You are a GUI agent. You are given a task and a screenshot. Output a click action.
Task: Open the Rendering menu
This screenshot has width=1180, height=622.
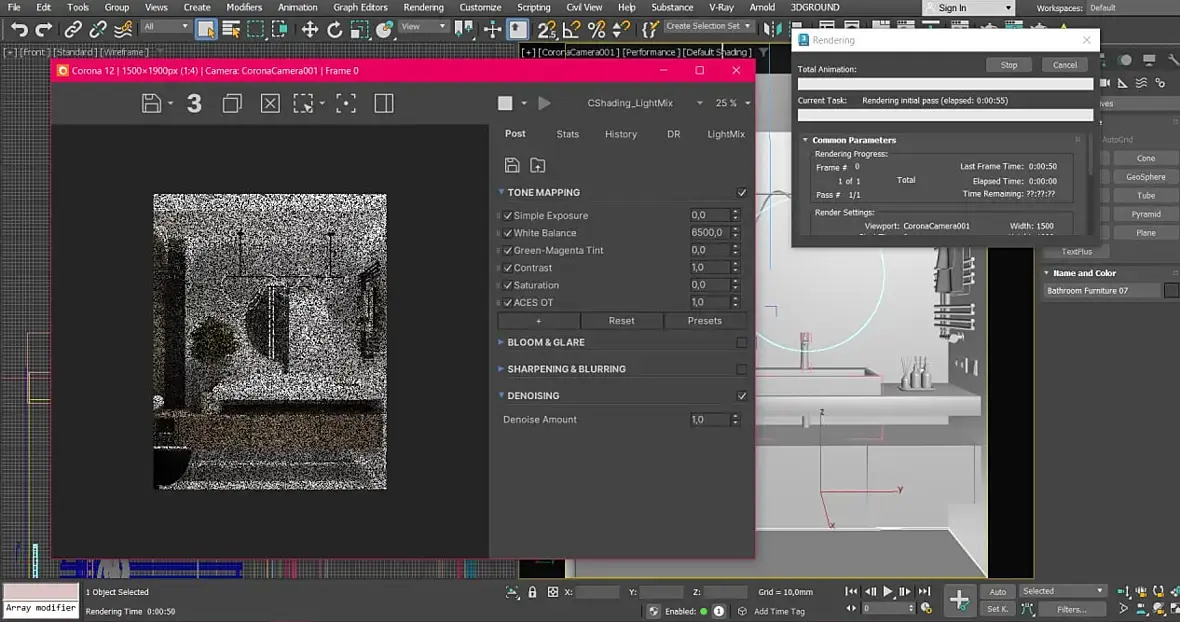(423, 7)
